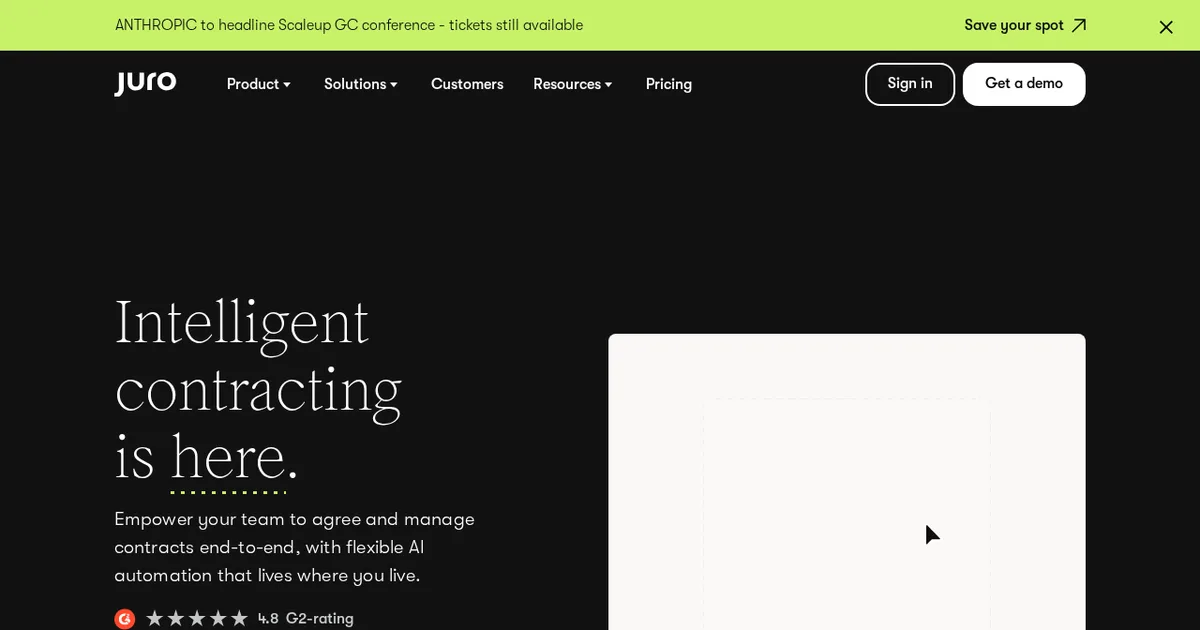Open the Resources dropdown menu
The width and height of the screenshot is (1200, 630).
click(x=572, y=84)
